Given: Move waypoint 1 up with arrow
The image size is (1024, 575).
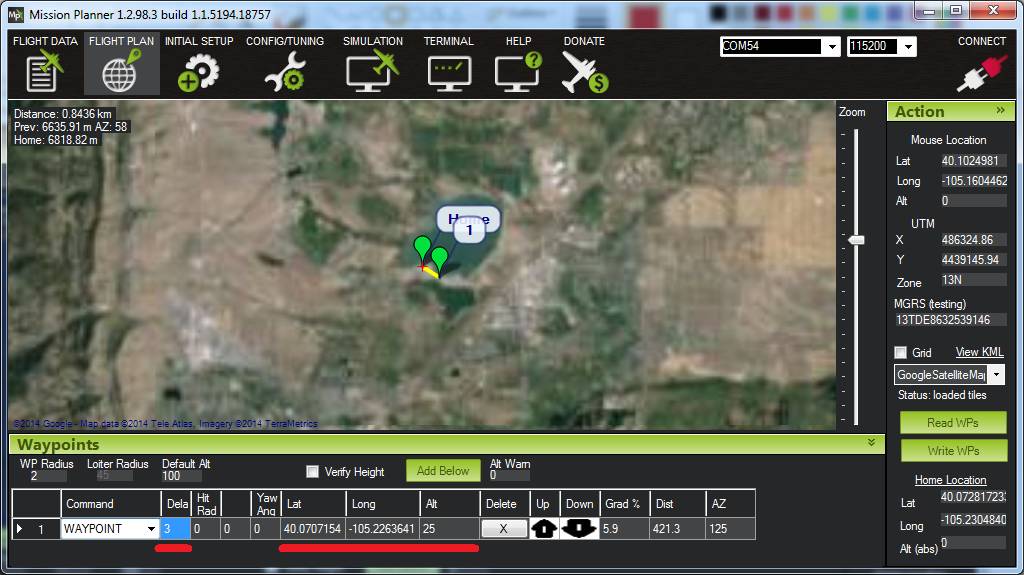Looking at the screenshot, I should (543, 529).
